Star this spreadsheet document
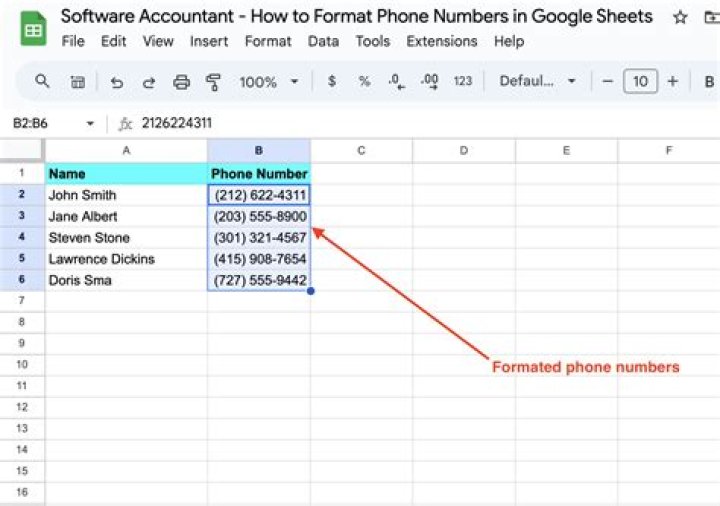The image size is (720, 506). click(x=680, y=17)
